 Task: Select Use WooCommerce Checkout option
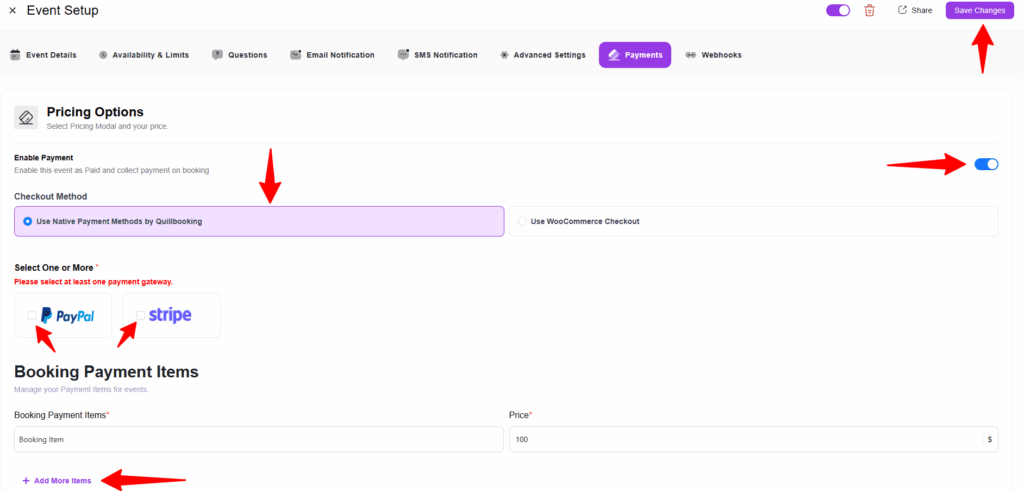point(522,221)
